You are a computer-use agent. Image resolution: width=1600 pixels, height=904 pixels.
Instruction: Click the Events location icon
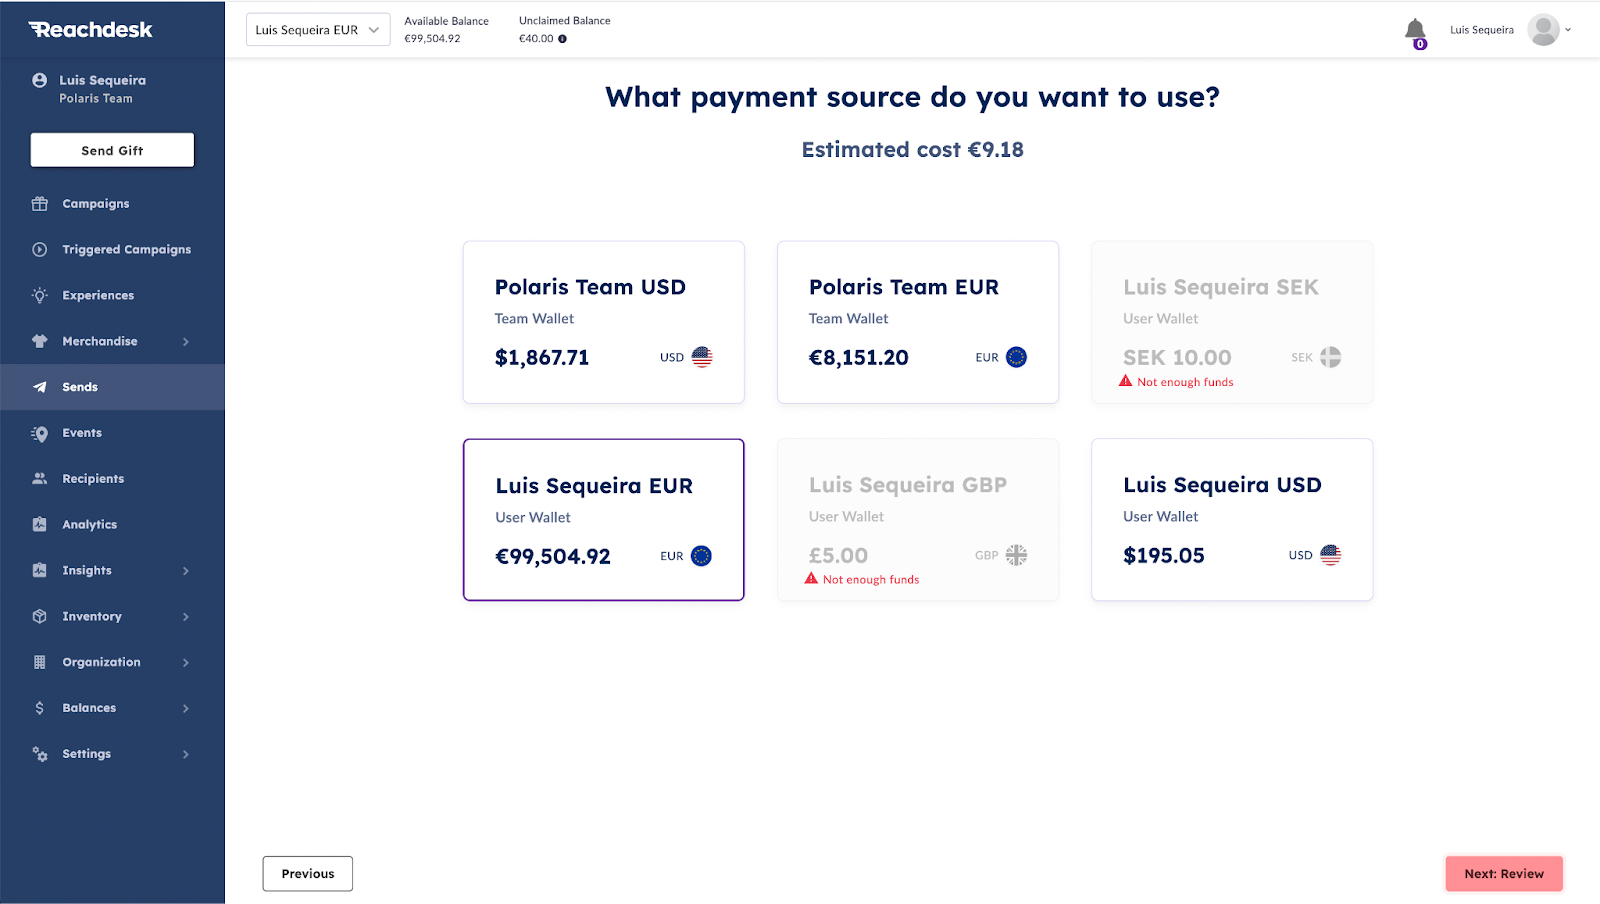point(40,433)
